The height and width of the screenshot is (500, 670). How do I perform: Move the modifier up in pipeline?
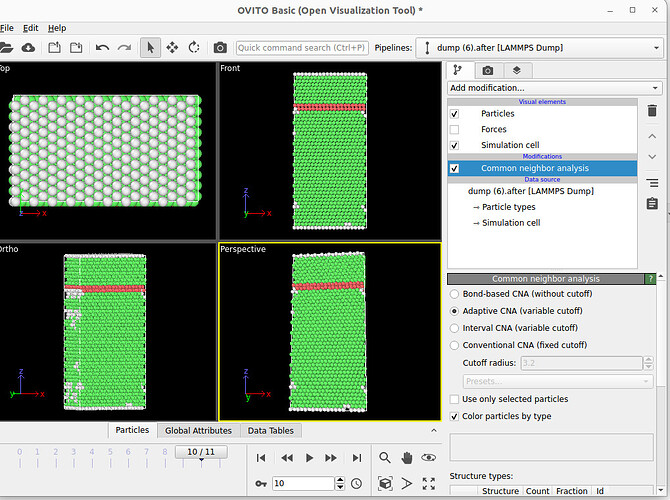pyautogui.click(x=652, y=136)
